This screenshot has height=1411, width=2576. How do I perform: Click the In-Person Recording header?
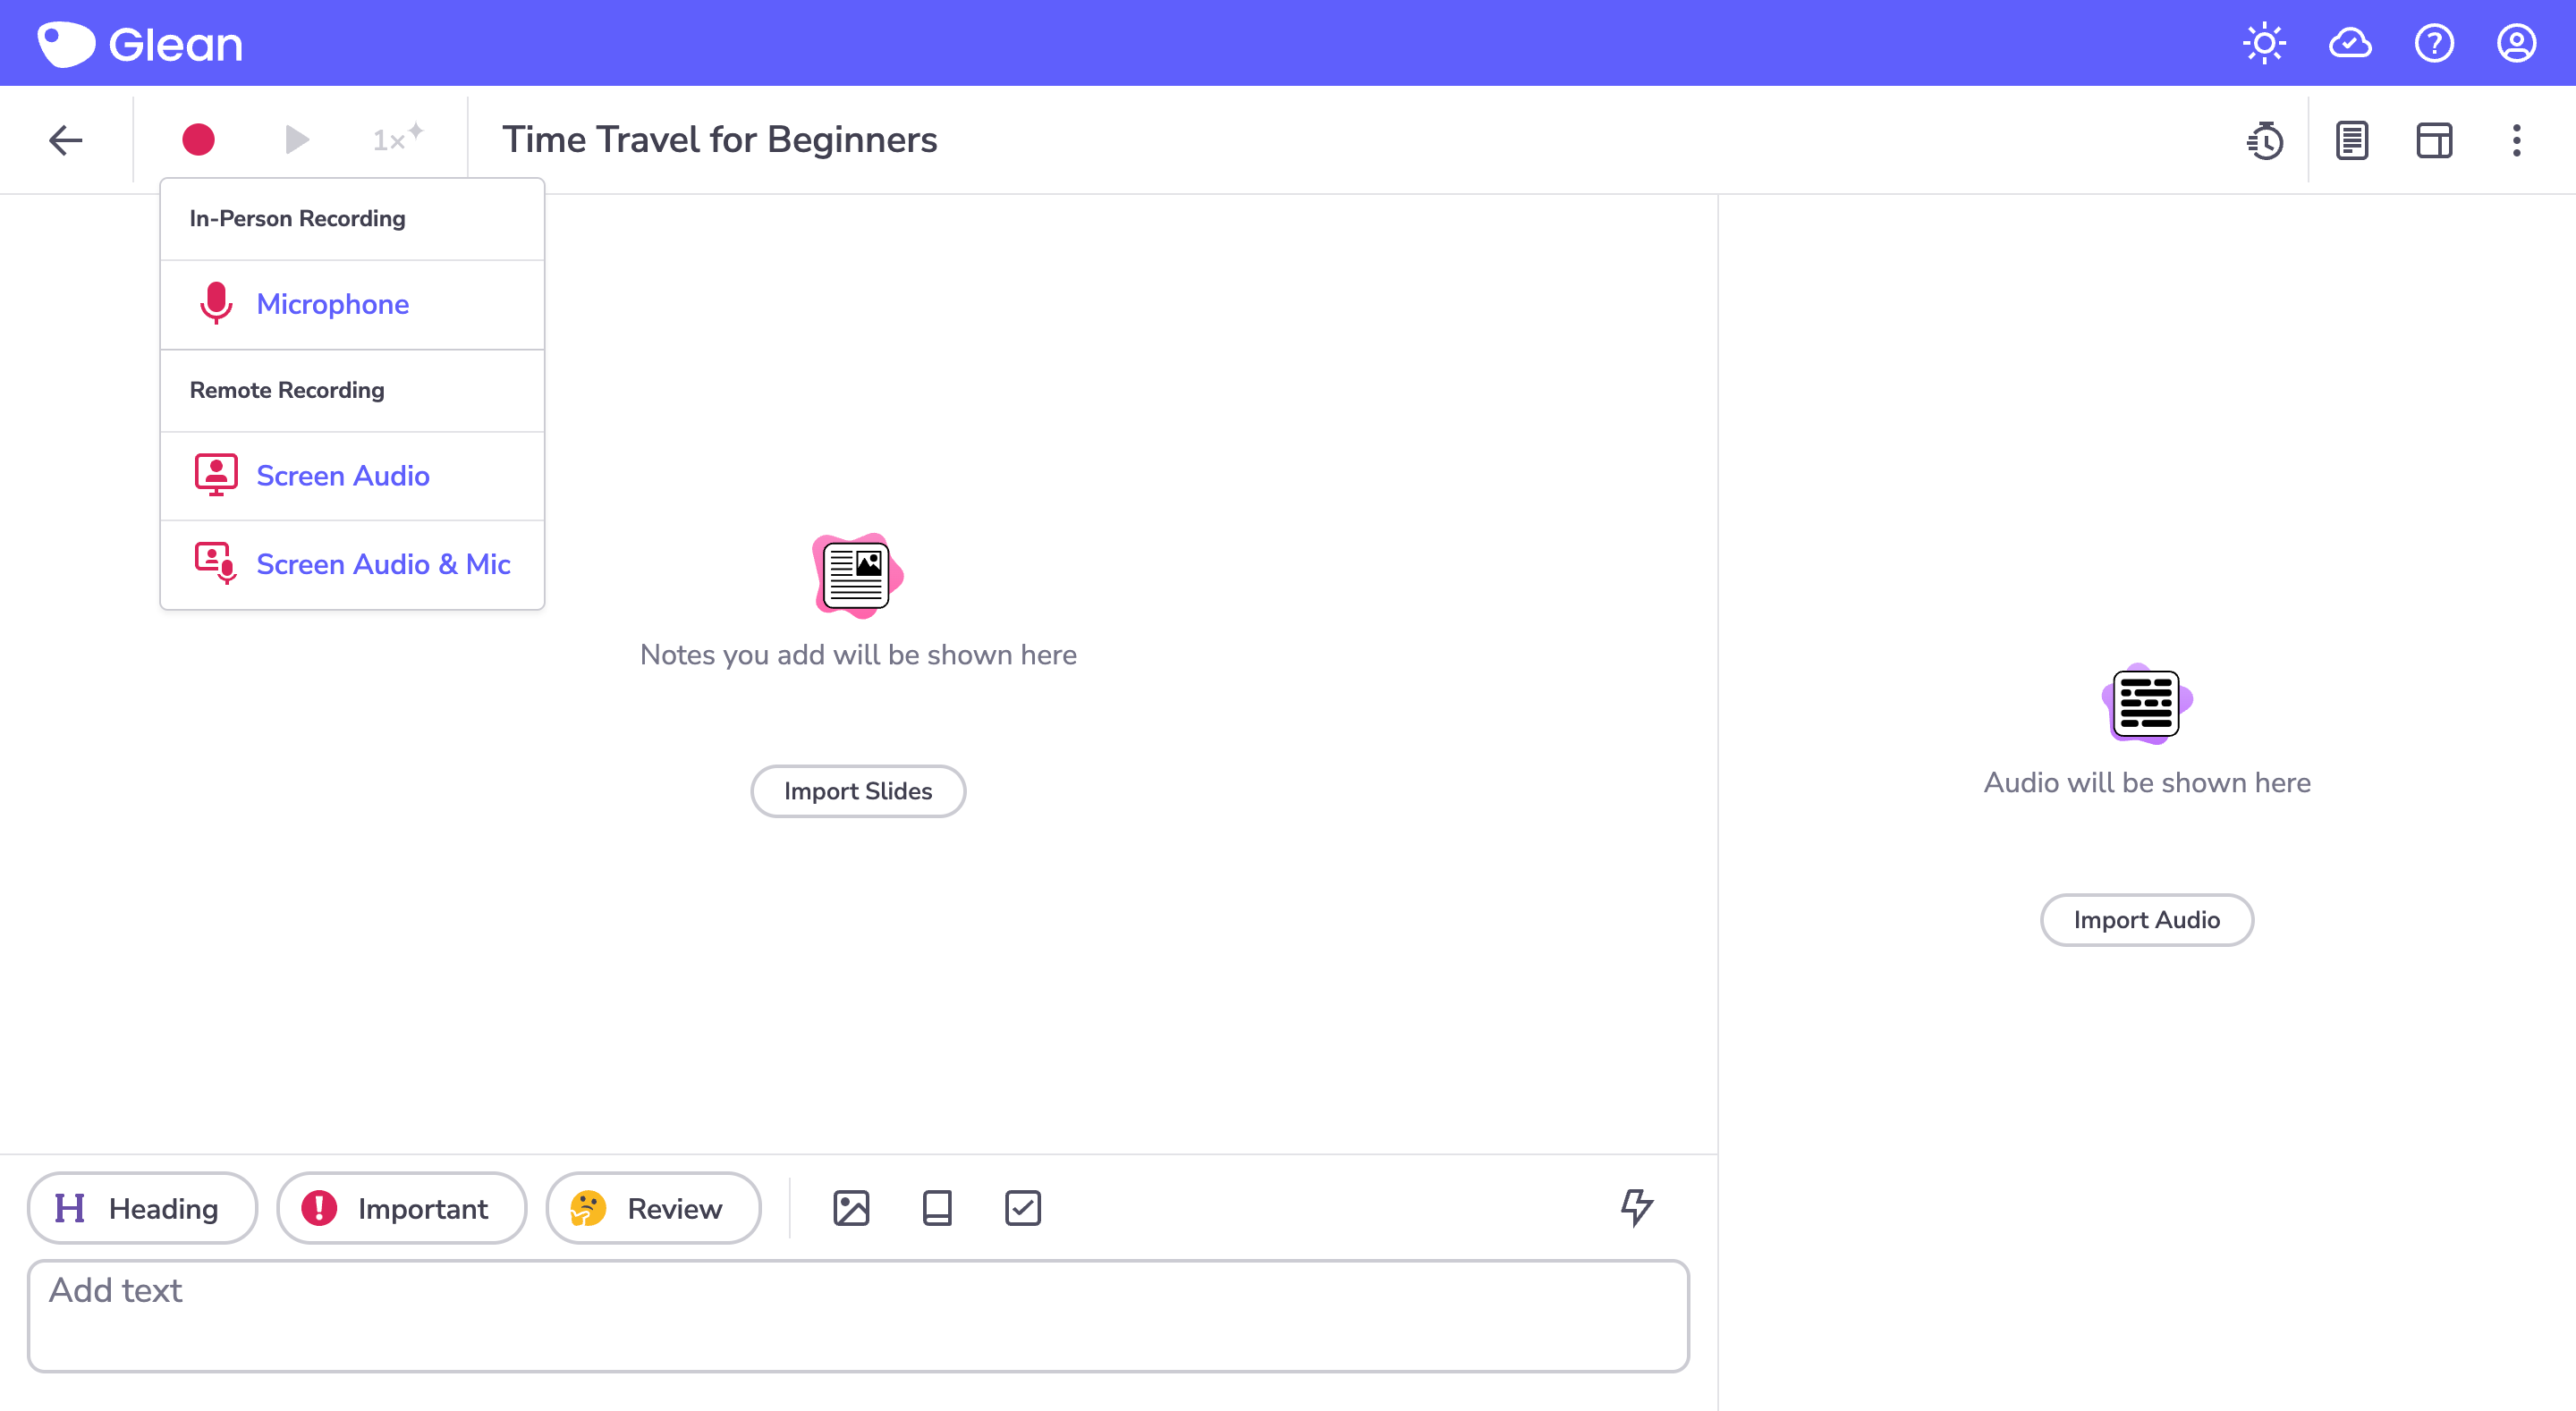coord(297,218)
